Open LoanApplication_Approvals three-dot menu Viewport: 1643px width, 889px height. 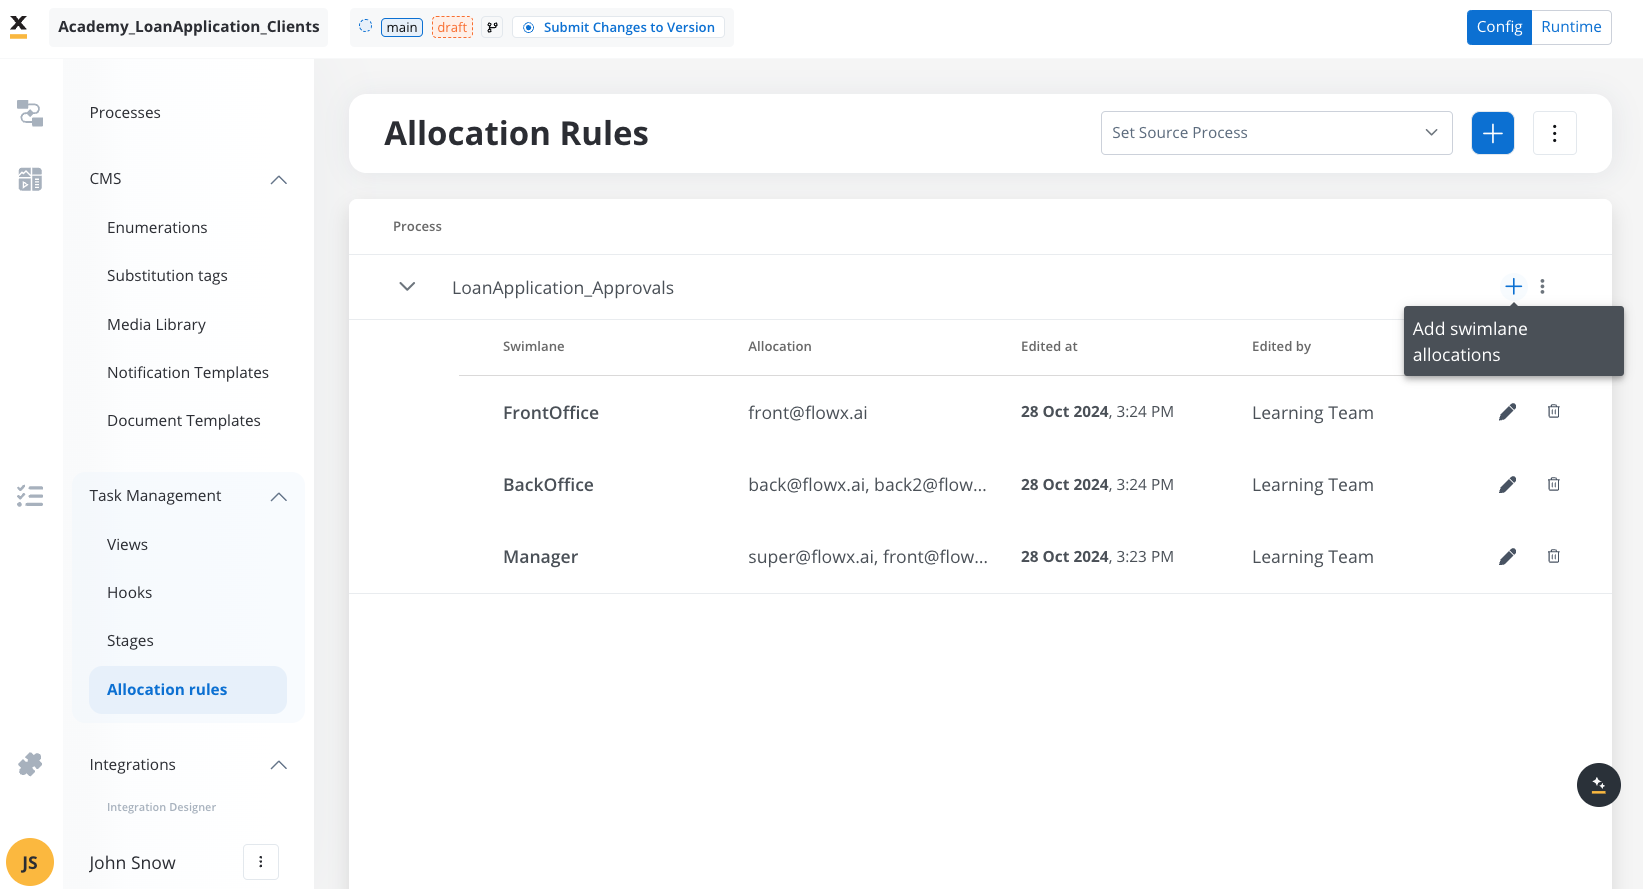click(x=1543, y=287)
